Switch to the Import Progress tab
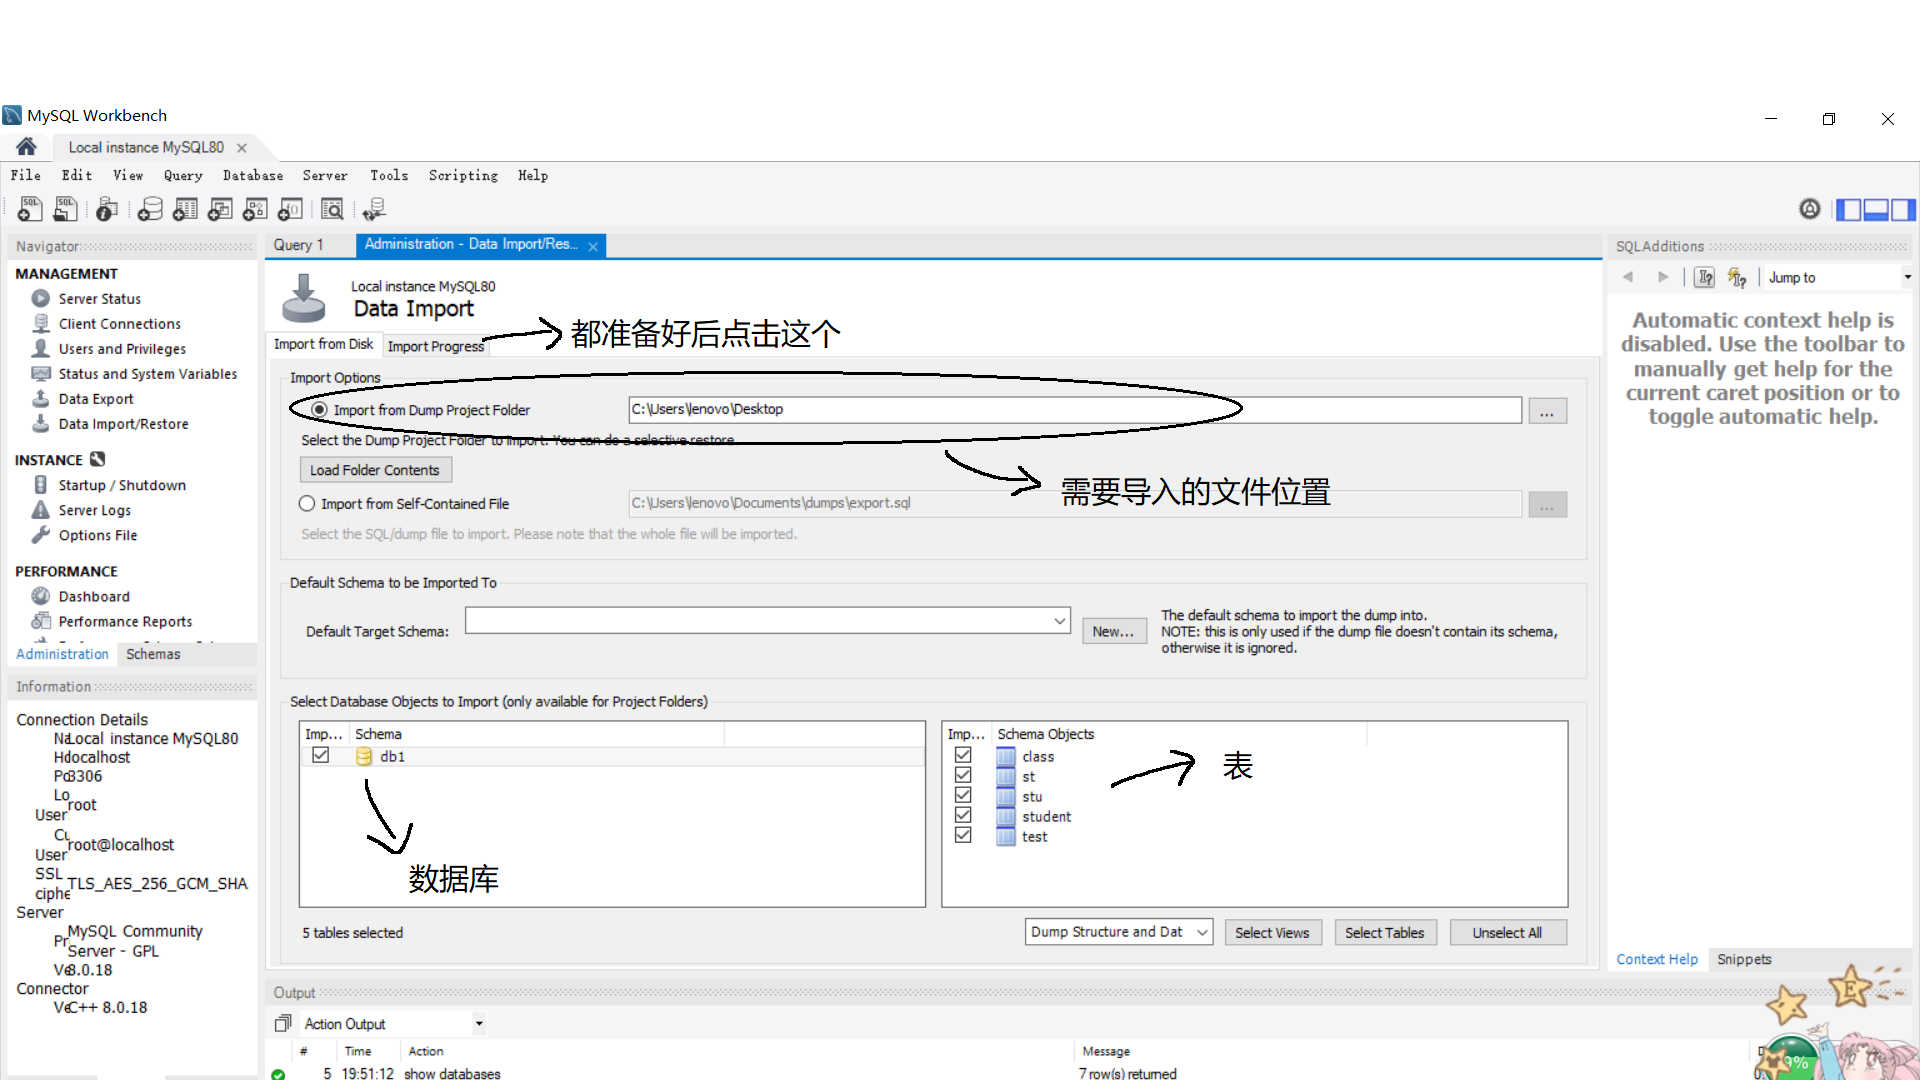This screenshot has width=1920, height=1080. 436,346
